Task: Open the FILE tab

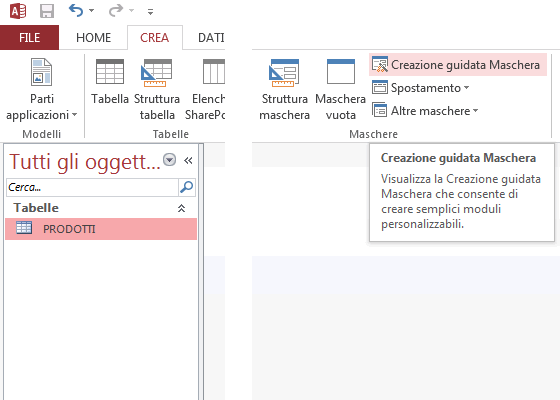Action: (29, 38)
